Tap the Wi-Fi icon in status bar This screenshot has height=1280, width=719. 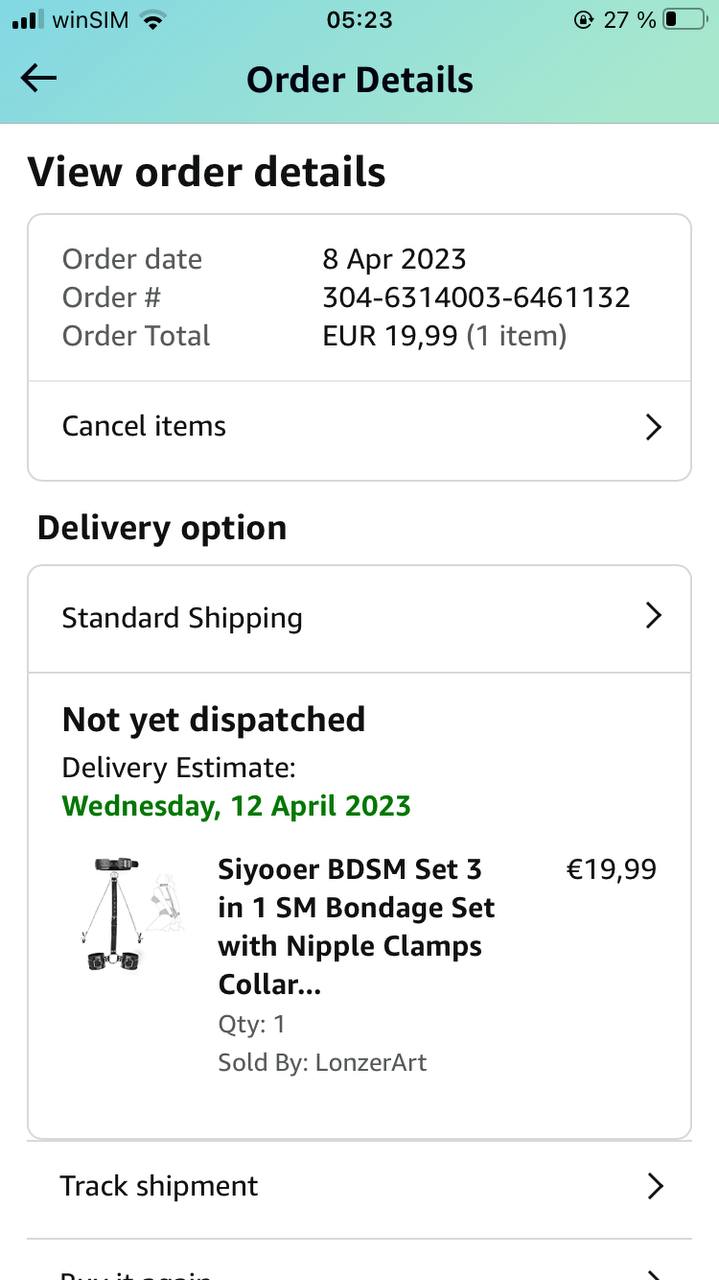pyautogui.click(x=153, y=20)
